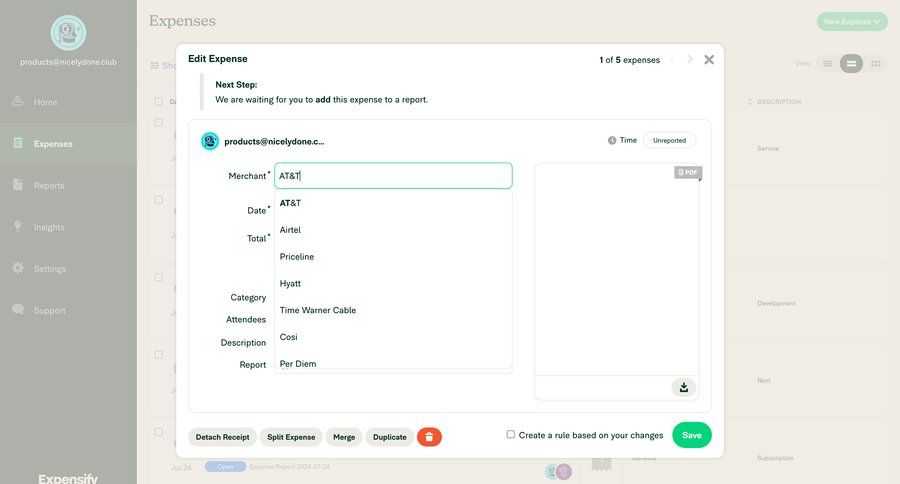
Task: Switch to list view icon
Action: 827,64
